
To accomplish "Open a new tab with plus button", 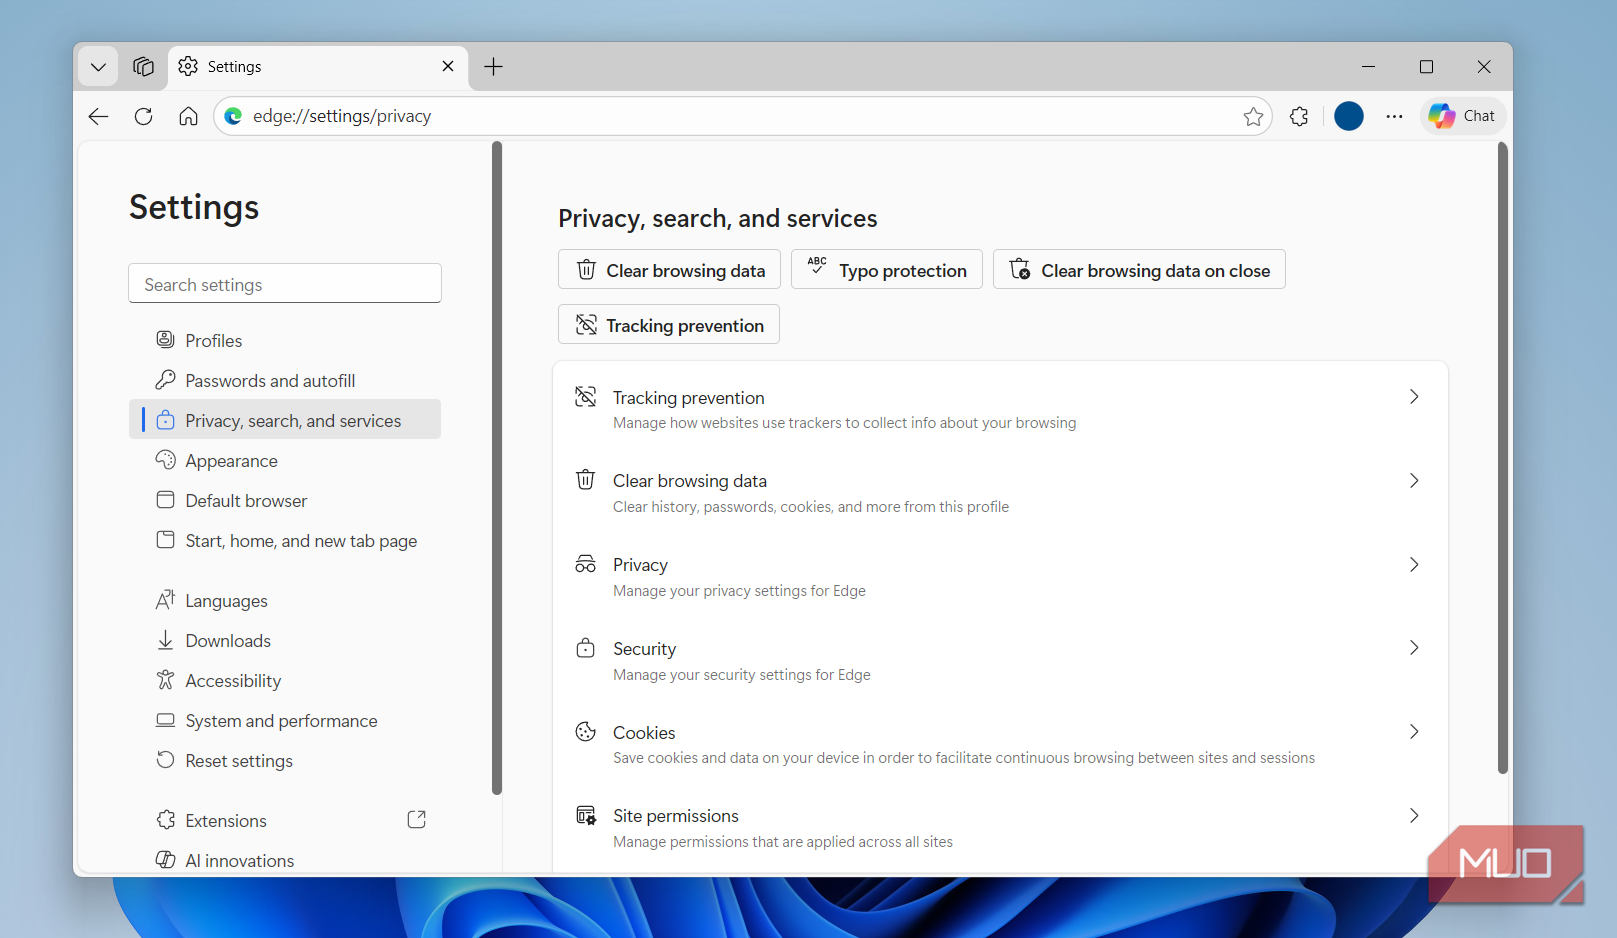I will tap(493, 67).
